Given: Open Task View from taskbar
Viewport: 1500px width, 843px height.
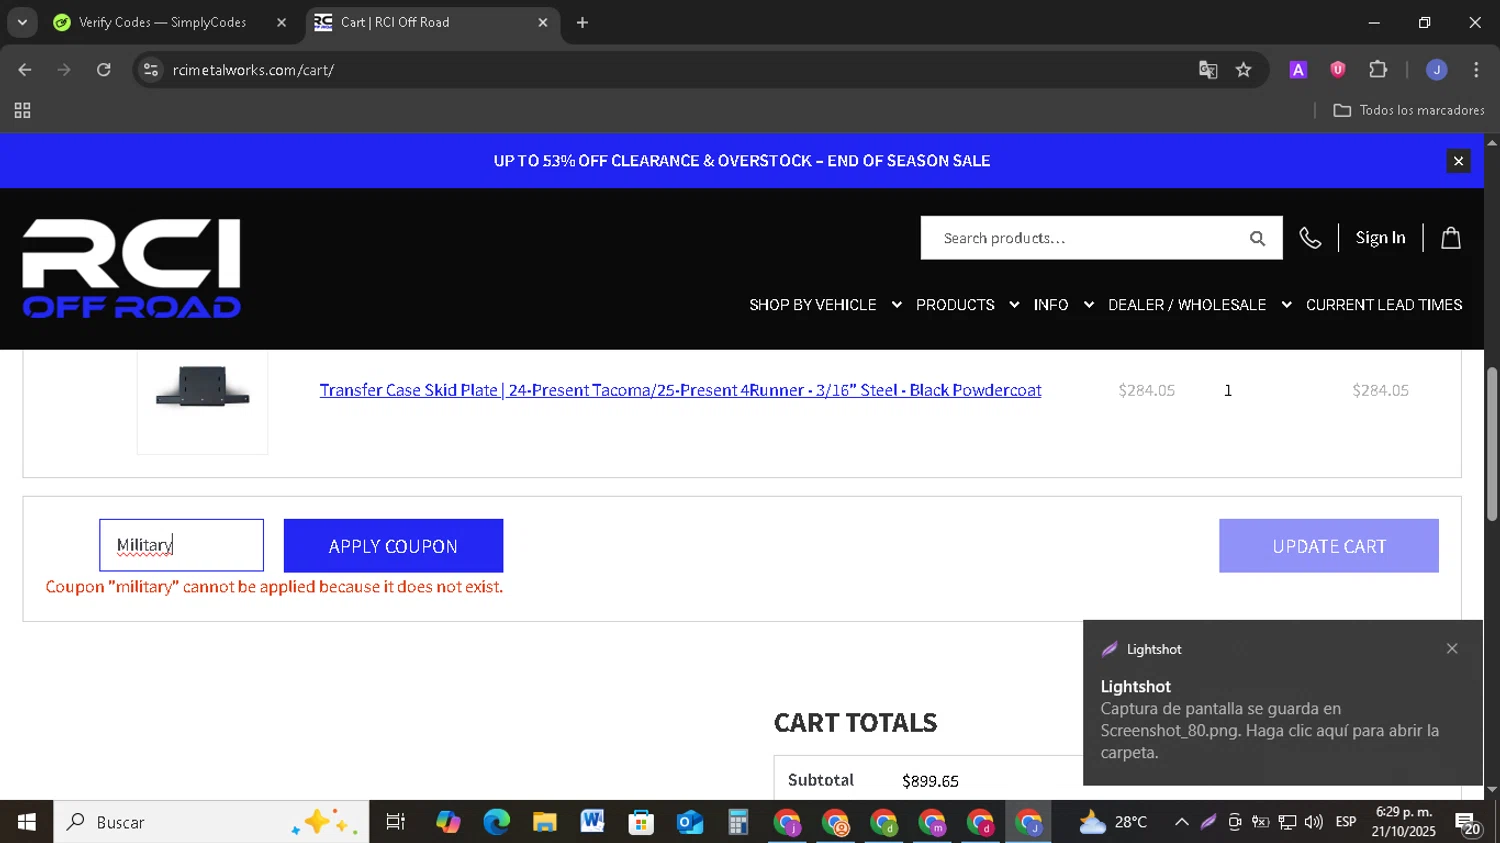Looking at the screenshot, I should [396, 822].
